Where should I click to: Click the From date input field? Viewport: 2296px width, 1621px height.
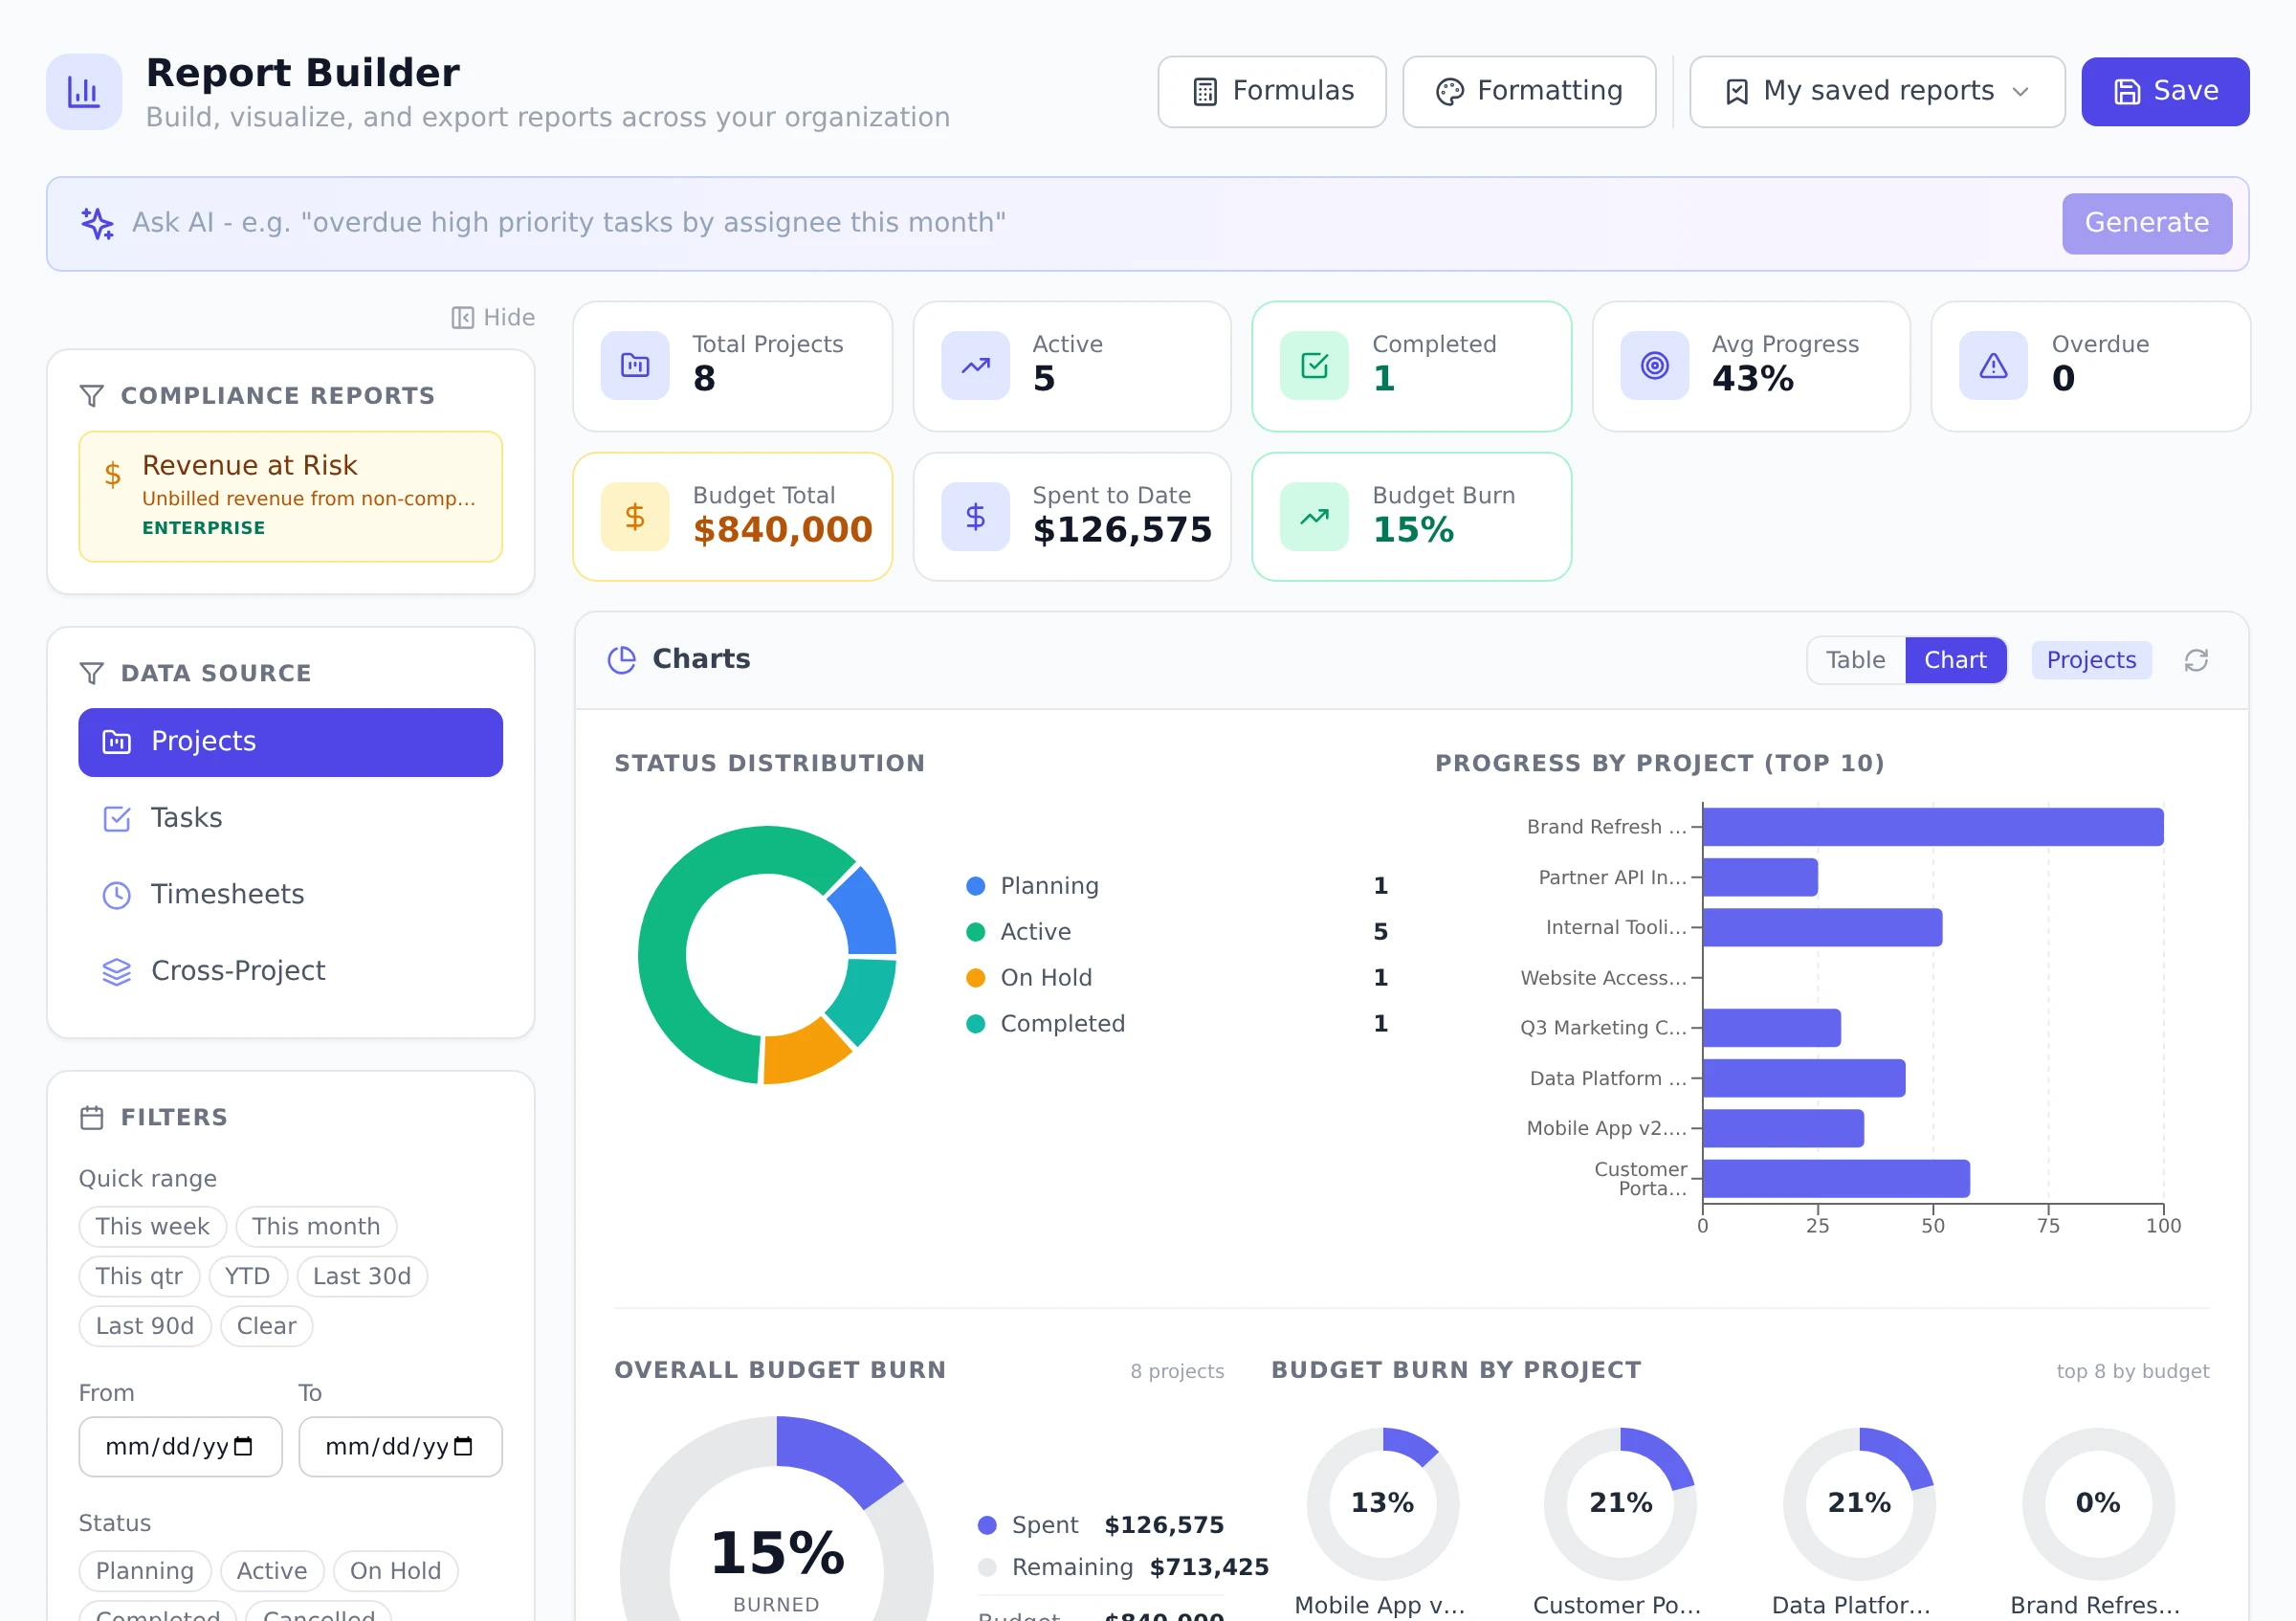(181, 1447)
